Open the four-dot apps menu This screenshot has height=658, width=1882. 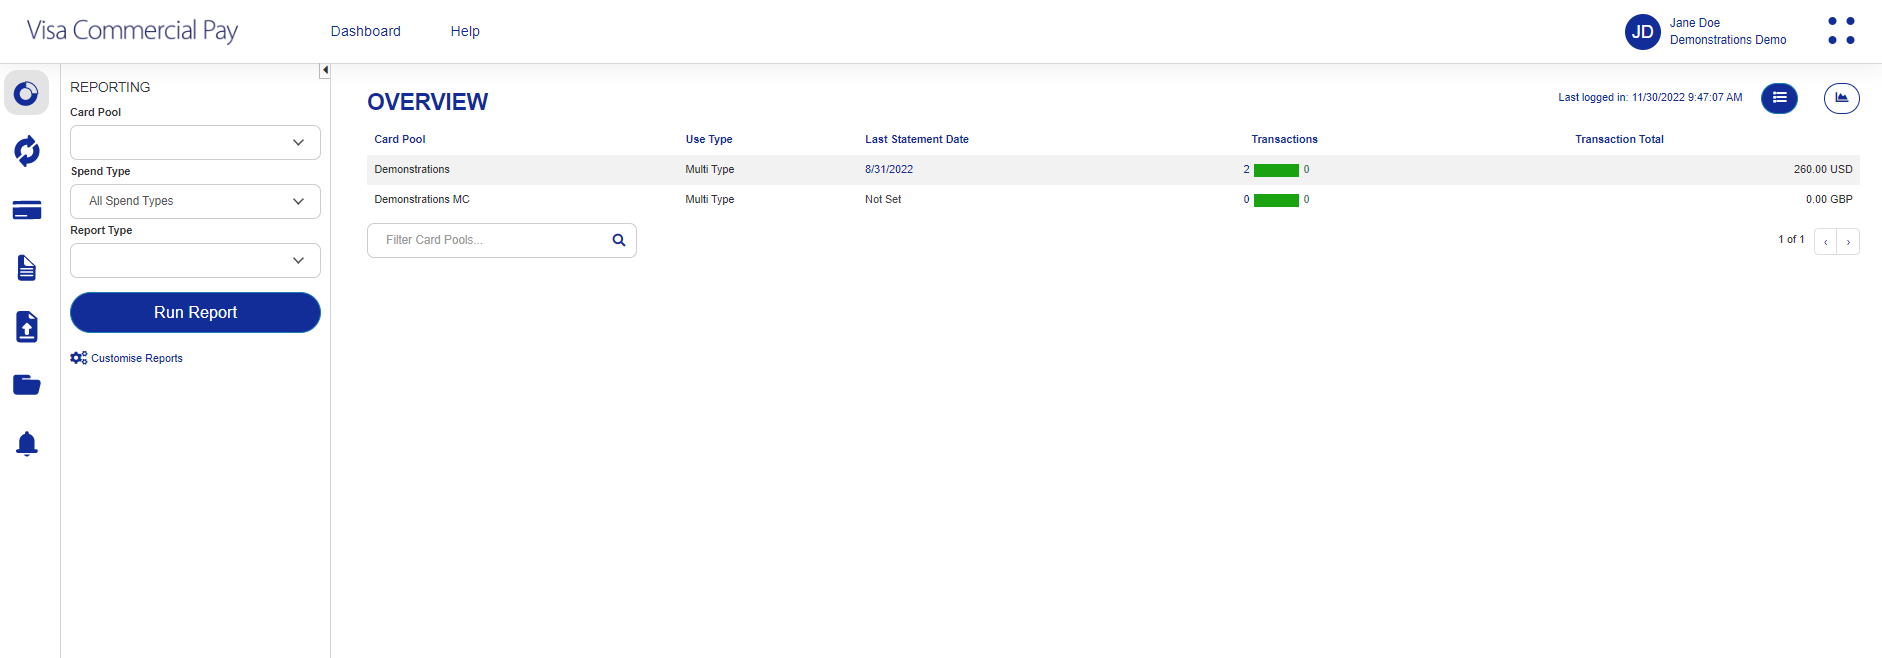pyautogui.click(x=1841, y=31)
